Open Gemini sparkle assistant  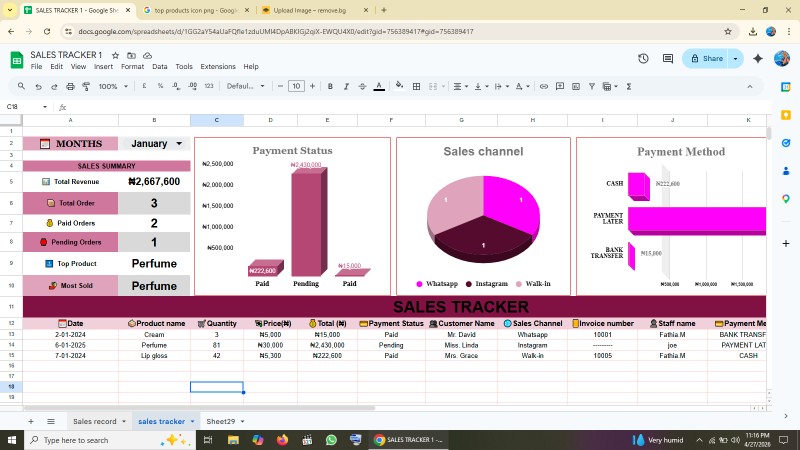pos(758,58)
